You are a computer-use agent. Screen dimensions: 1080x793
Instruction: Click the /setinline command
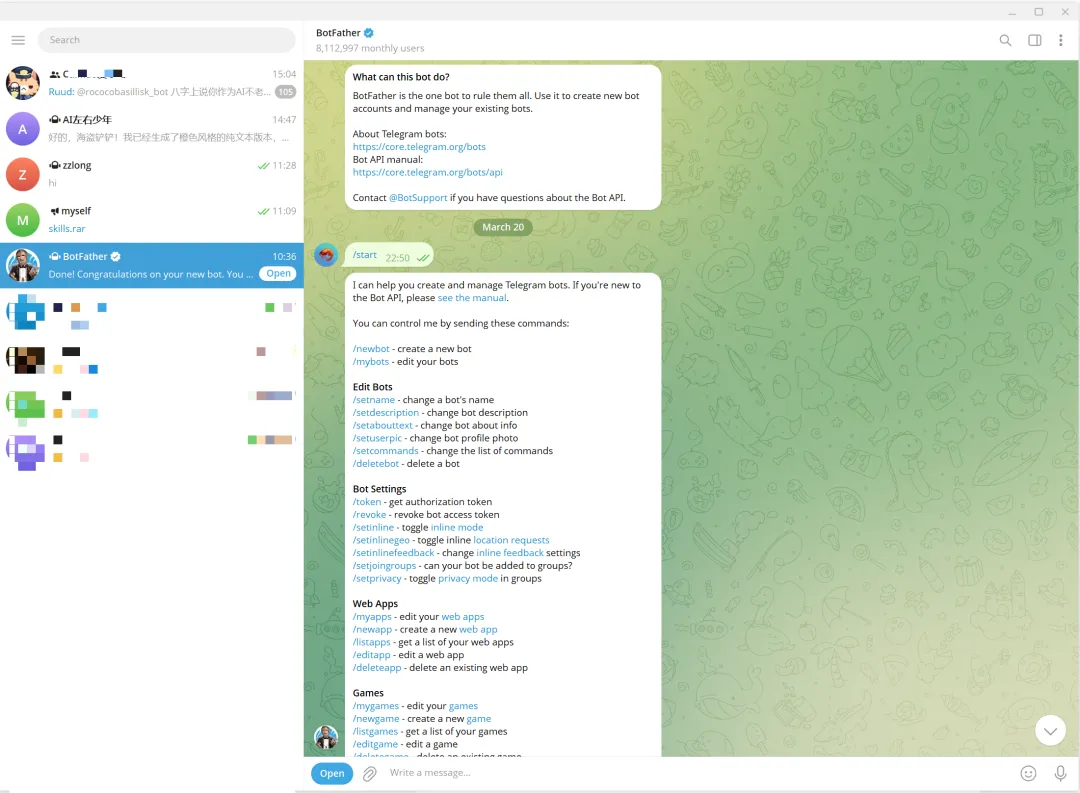tap(373, 527)
